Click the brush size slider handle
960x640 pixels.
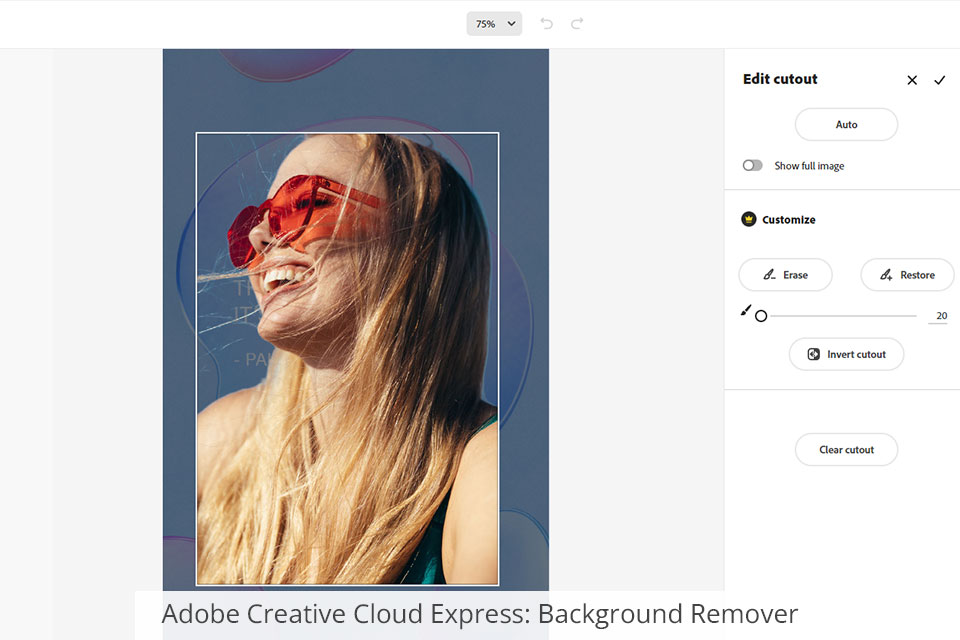click(761, 316)
